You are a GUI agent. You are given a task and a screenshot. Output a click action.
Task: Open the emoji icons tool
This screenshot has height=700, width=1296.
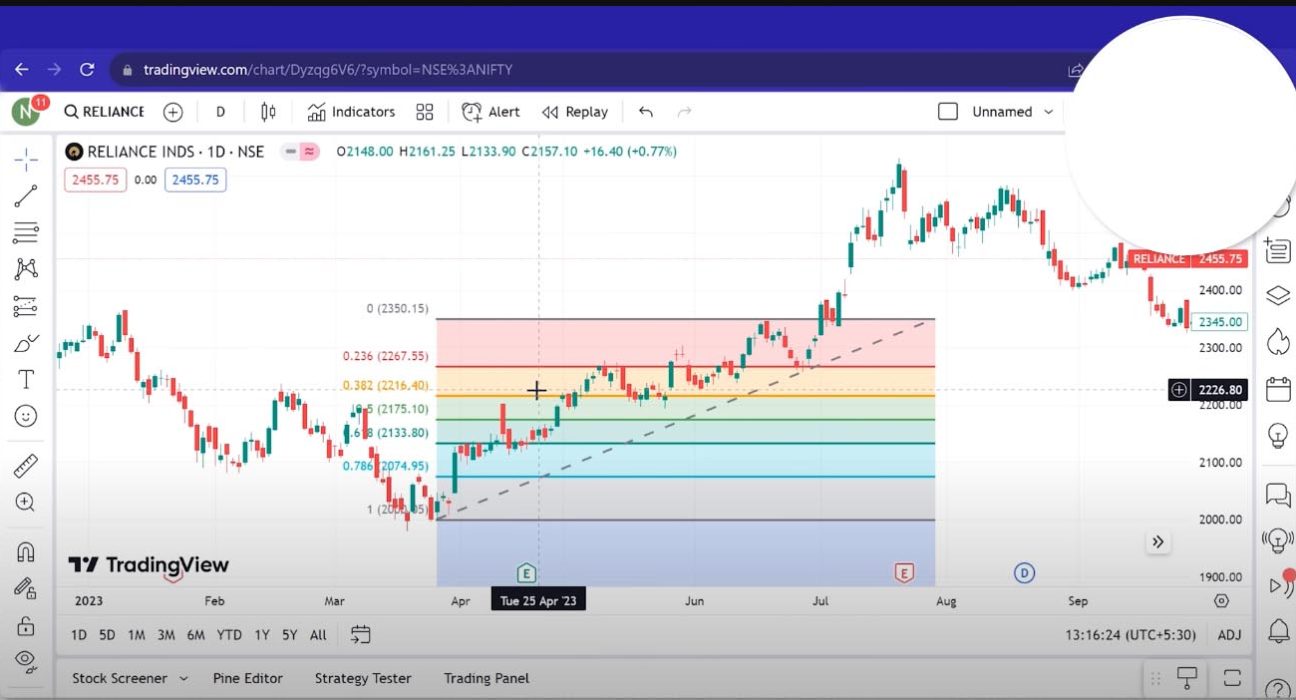(26, 415)
